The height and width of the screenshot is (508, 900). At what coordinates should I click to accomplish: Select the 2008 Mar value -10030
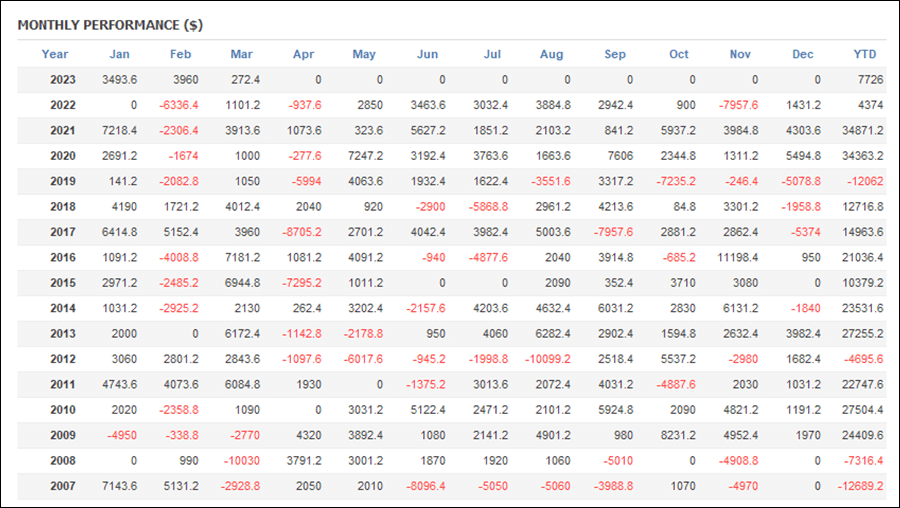(x=240, y=461)
